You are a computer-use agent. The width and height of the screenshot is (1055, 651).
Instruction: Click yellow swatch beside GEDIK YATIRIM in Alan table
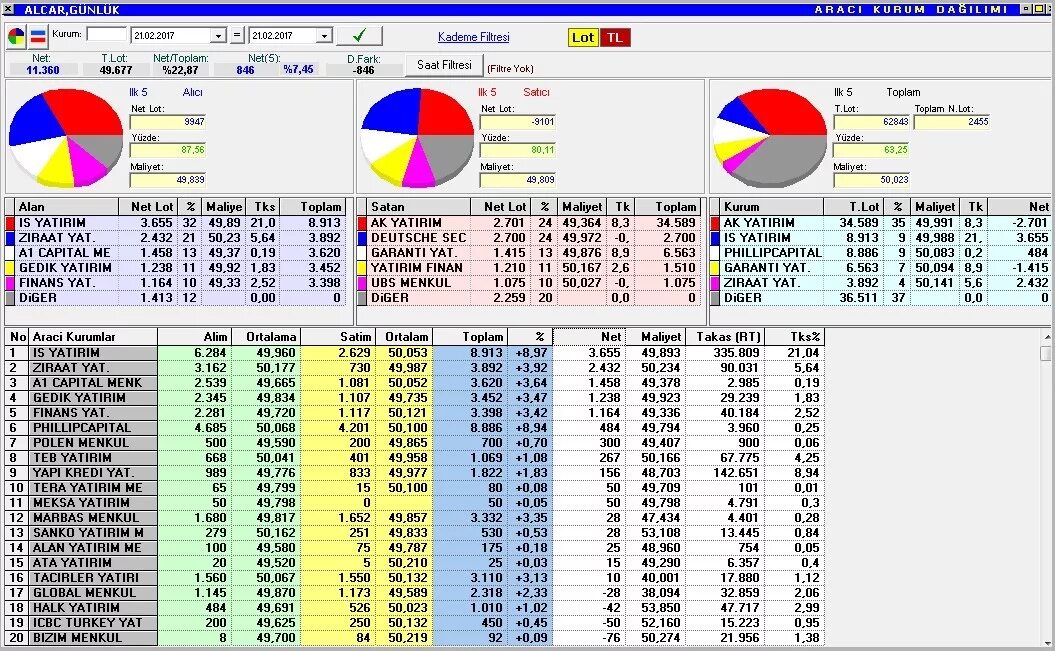10,268
